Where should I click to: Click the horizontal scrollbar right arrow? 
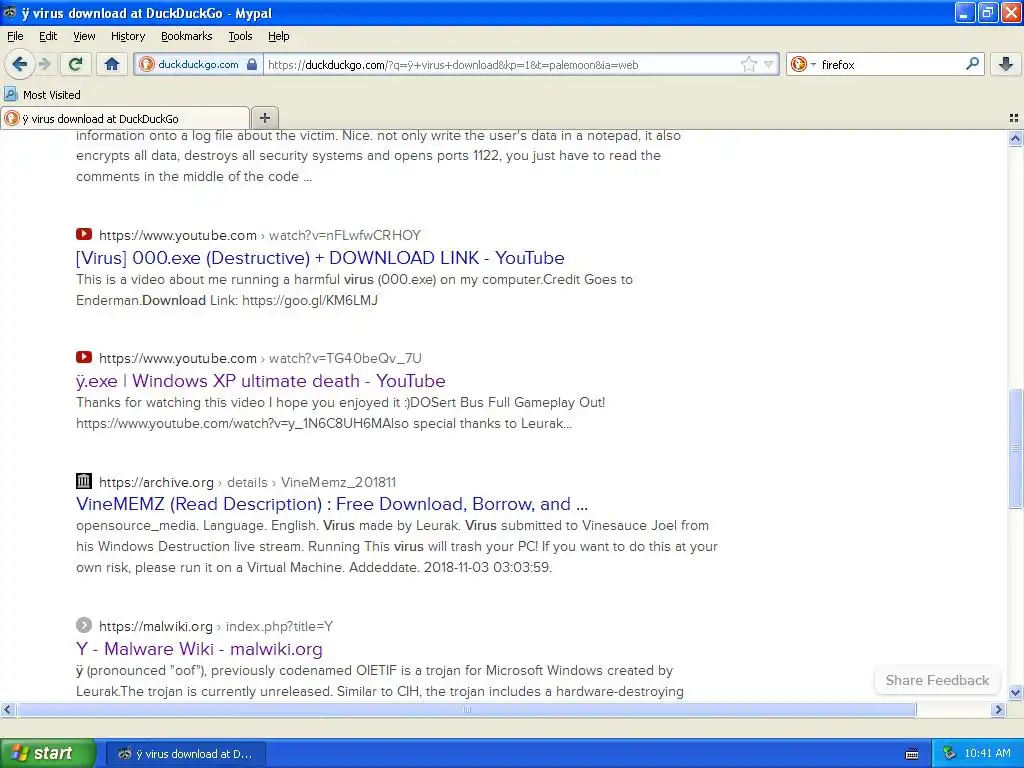click(998, 709)
